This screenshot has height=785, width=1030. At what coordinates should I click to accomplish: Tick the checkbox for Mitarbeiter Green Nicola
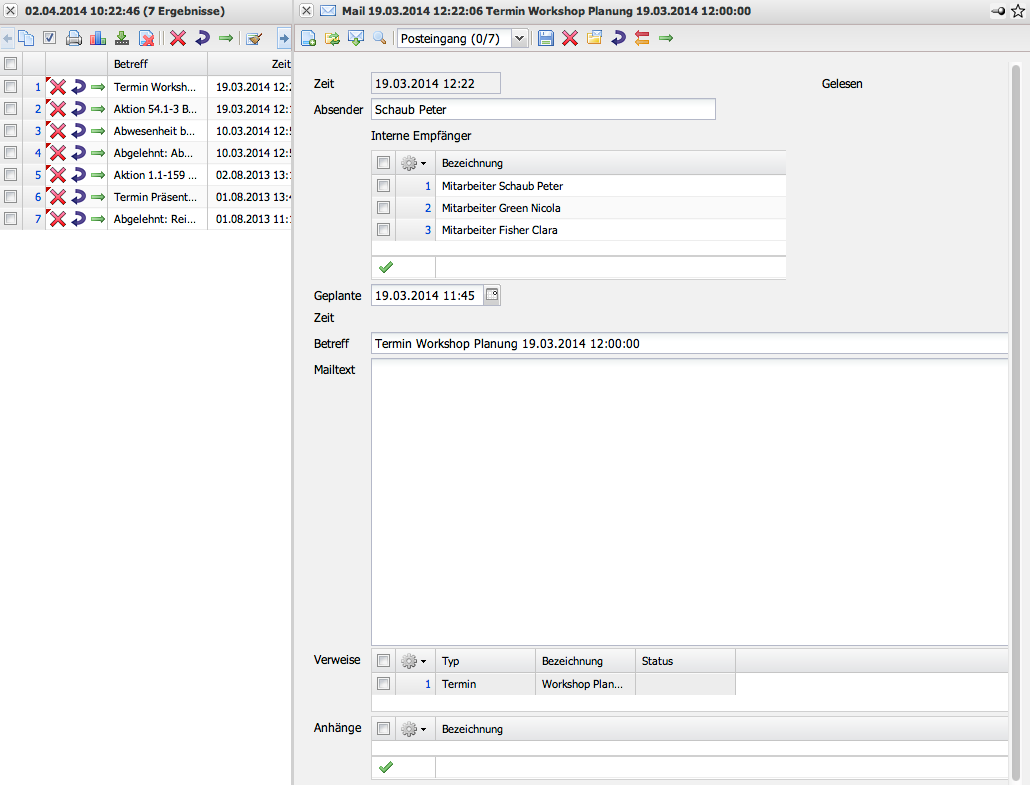(x=383, y=208)
